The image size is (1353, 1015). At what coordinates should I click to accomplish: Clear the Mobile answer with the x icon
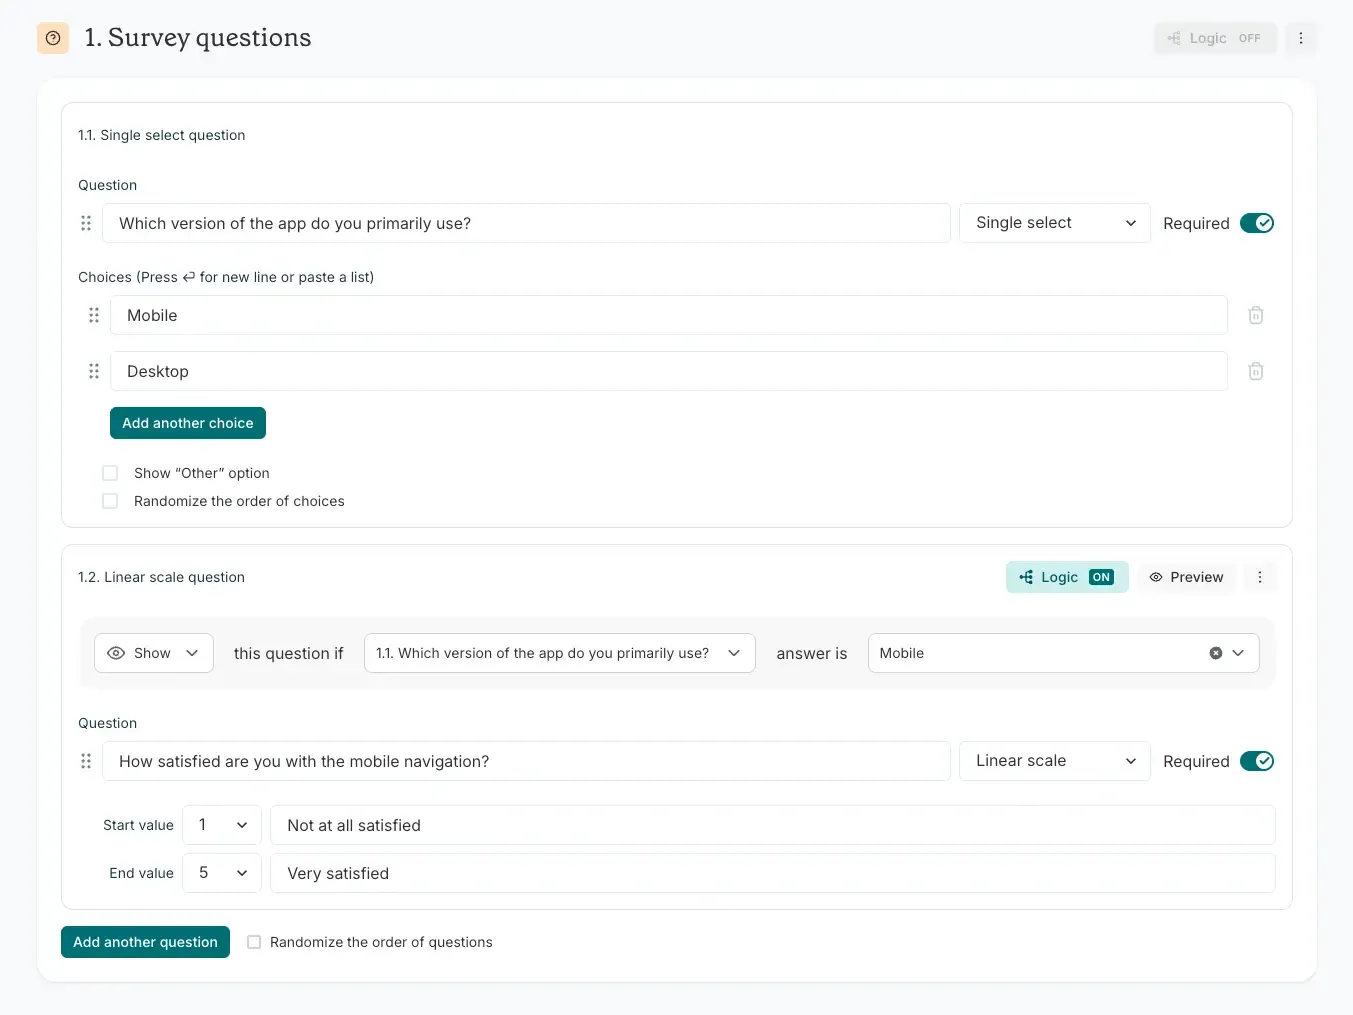tap(1215, 653)
